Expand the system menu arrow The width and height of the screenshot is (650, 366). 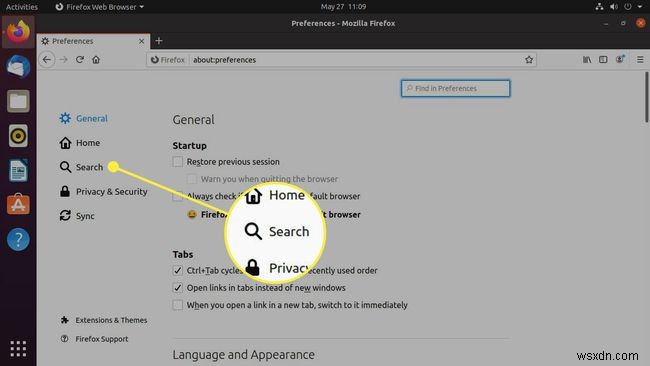(x=640, y=7)
